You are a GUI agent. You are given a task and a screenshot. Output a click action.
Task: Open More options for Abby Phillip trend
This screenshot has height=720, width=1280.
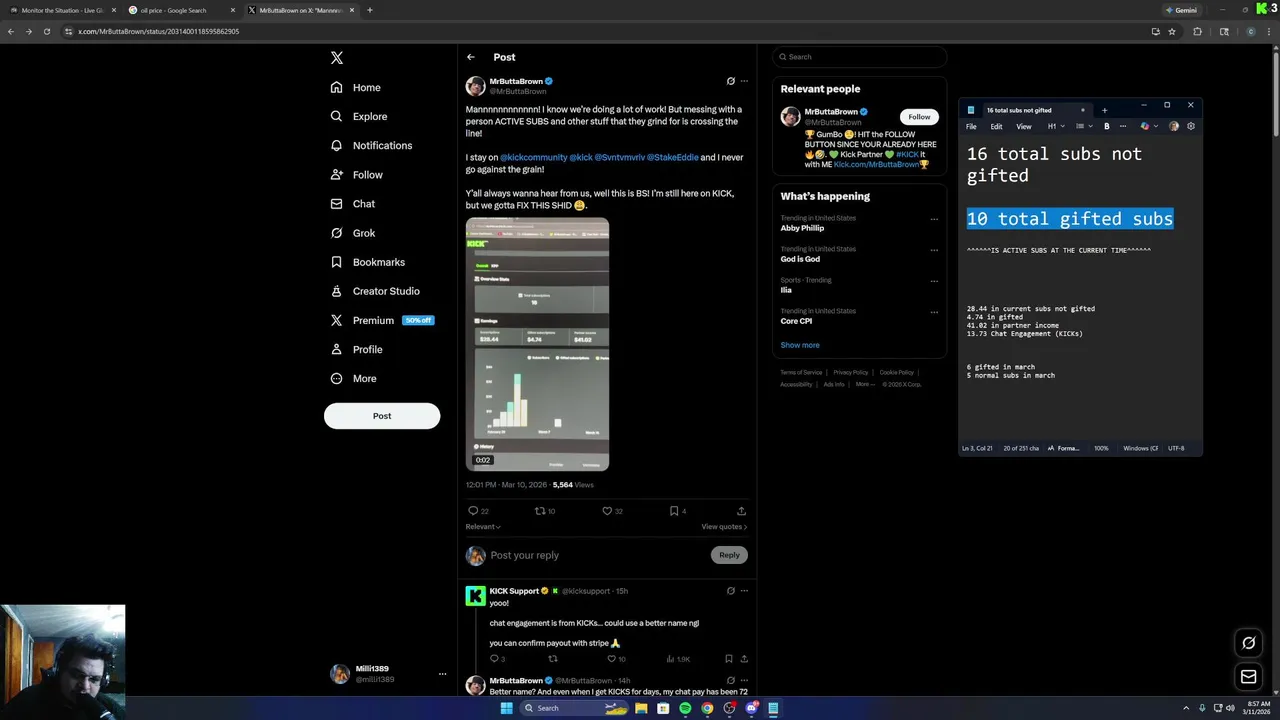934,219
